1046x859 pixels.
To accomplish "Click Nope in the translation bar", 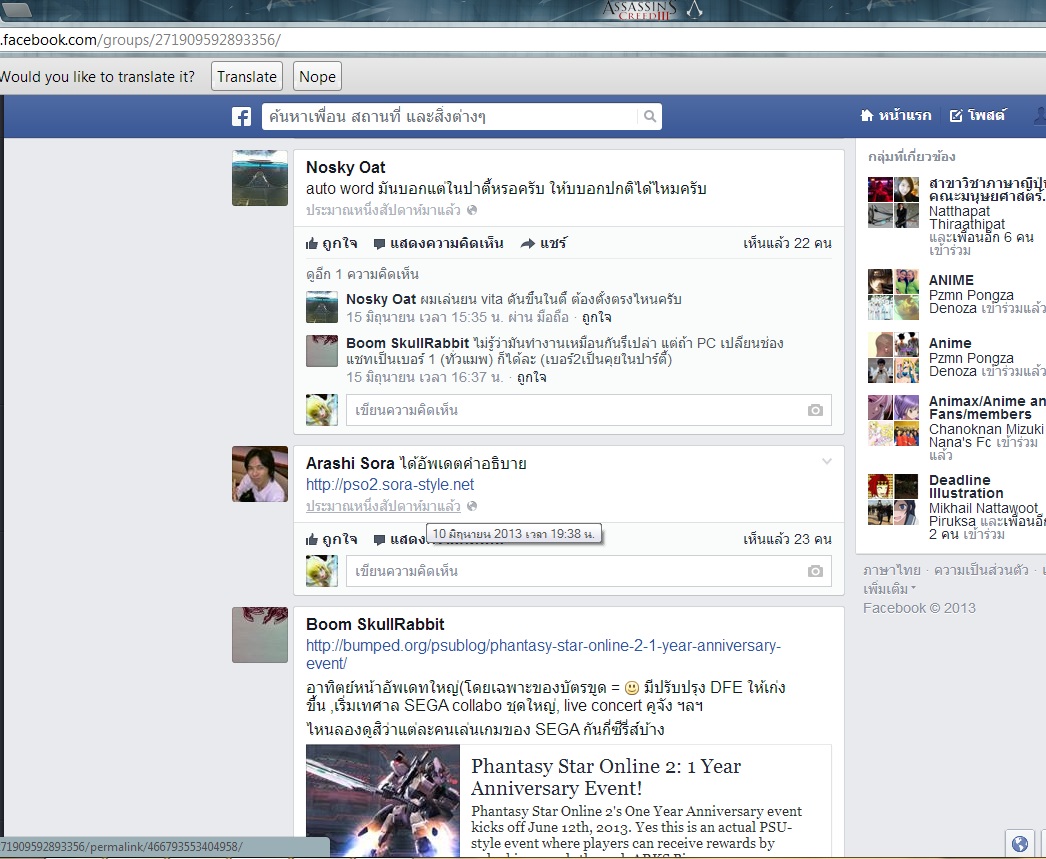I will point(318,77).
